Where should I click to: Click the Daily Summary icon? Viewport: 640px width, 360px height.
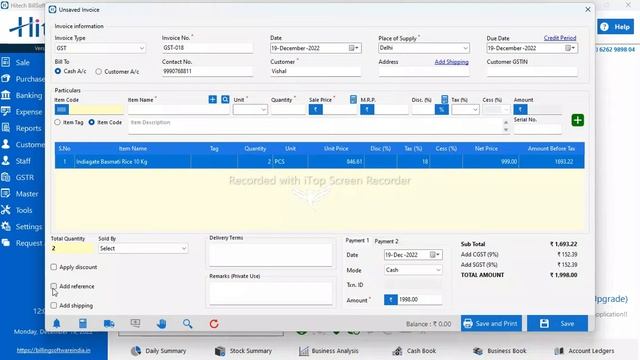point(136,351)
